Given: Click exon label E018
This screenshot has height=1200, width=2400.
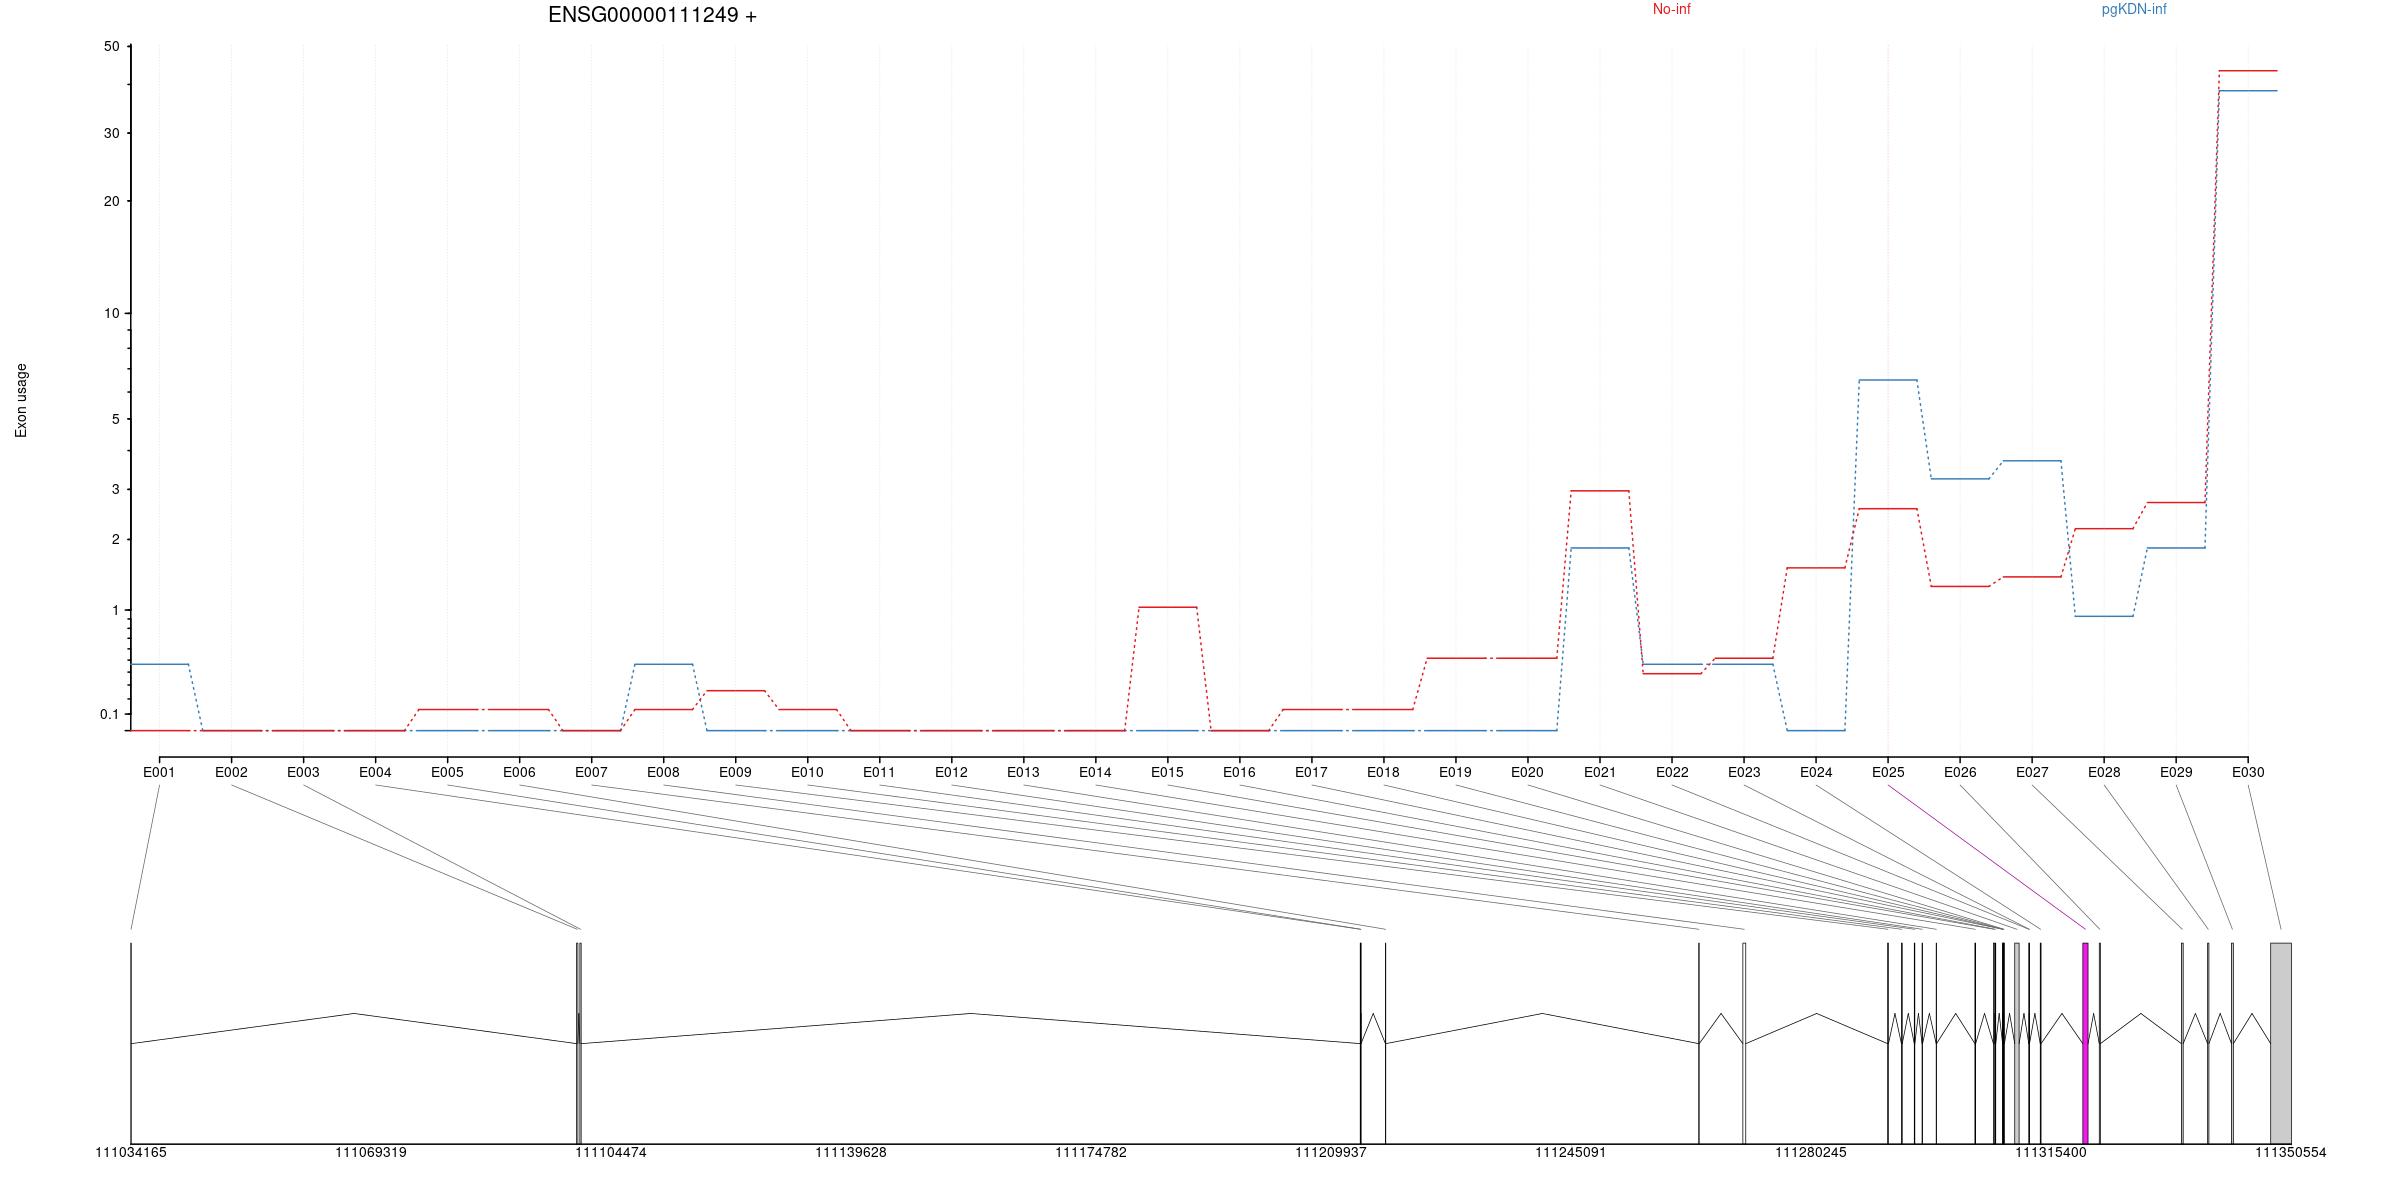Looking at the screenshot, I should pyautogui.click(x=1383, y=772).
